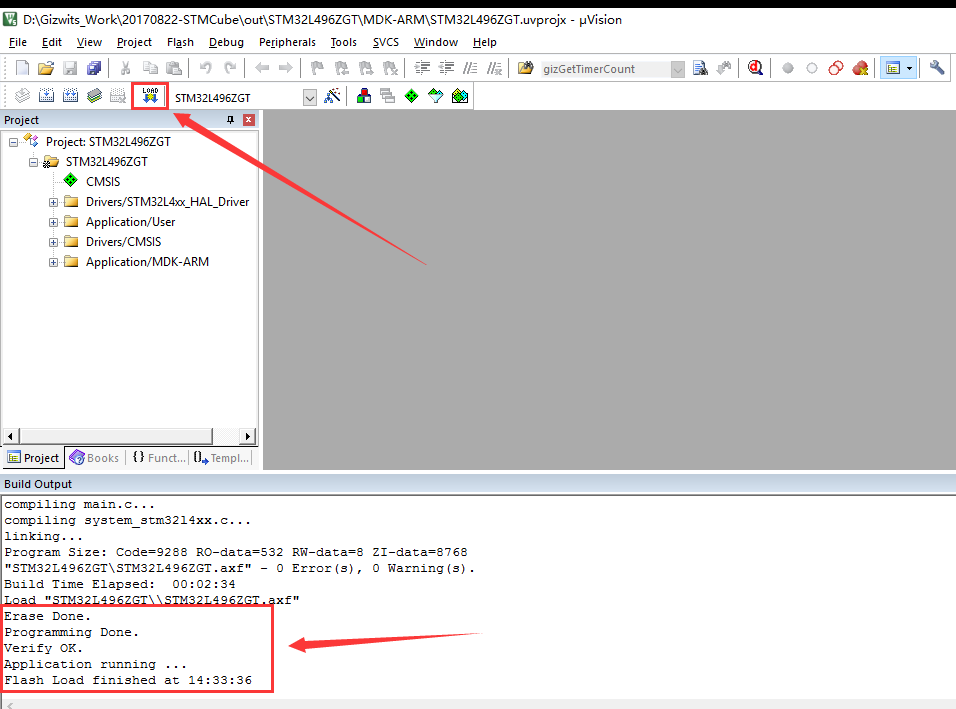Select the Build target icon

(46, 95)
